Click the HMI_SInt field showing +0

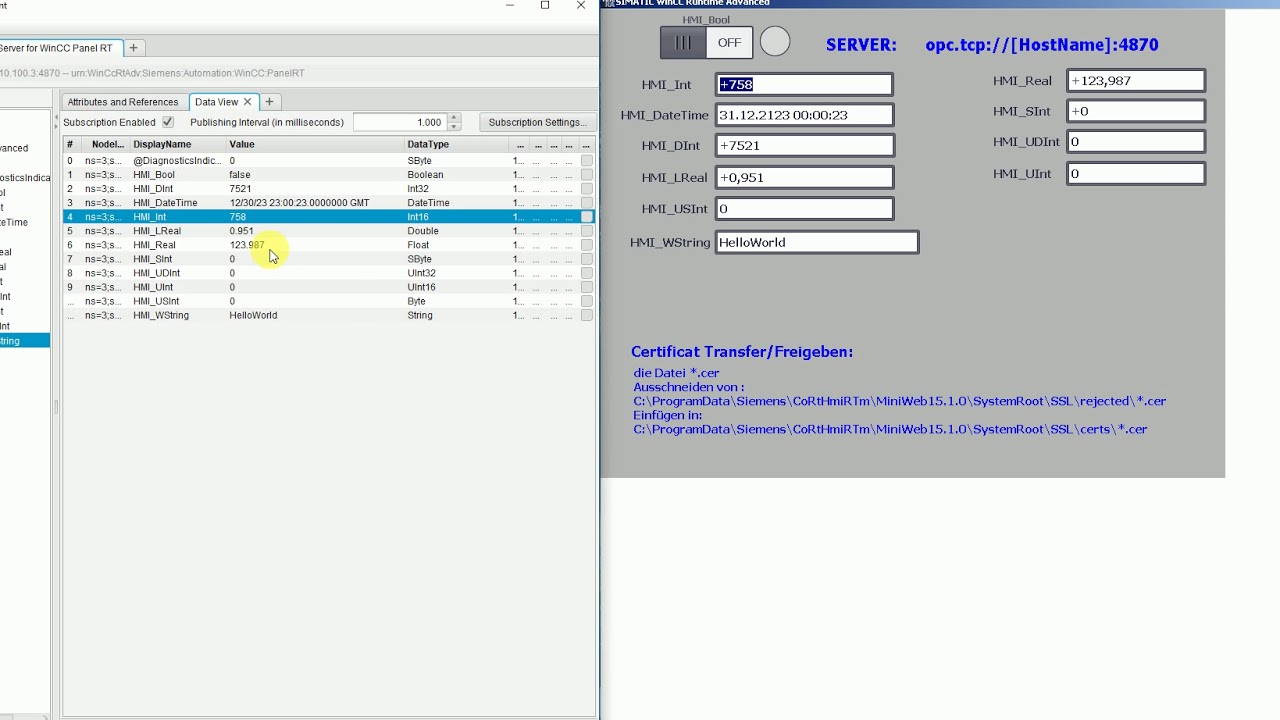tap(1136, 111)
